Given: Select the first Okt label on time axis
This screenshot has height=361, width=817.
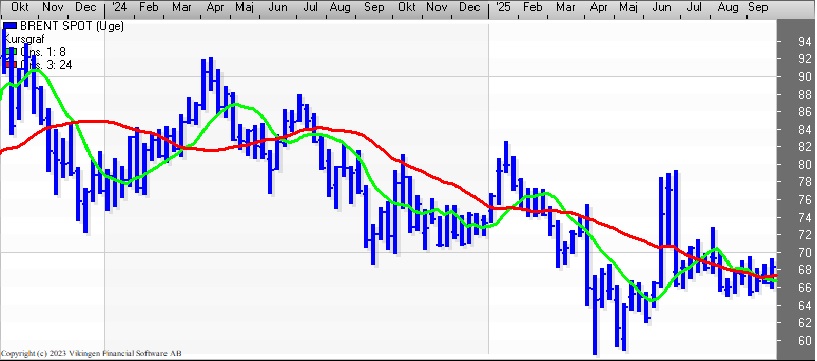Looking at the screenshot, I should click(x=20, y=7).
